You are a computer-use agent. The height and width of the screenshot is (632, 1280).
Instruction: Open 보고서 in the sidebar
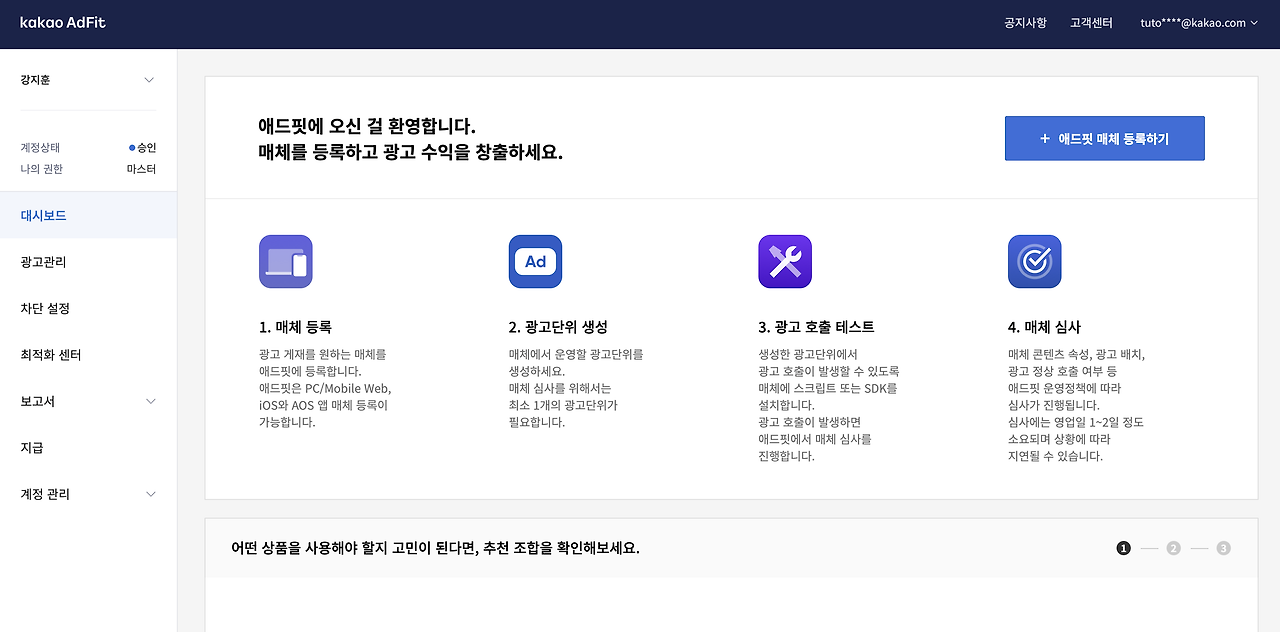pos(88,401)
